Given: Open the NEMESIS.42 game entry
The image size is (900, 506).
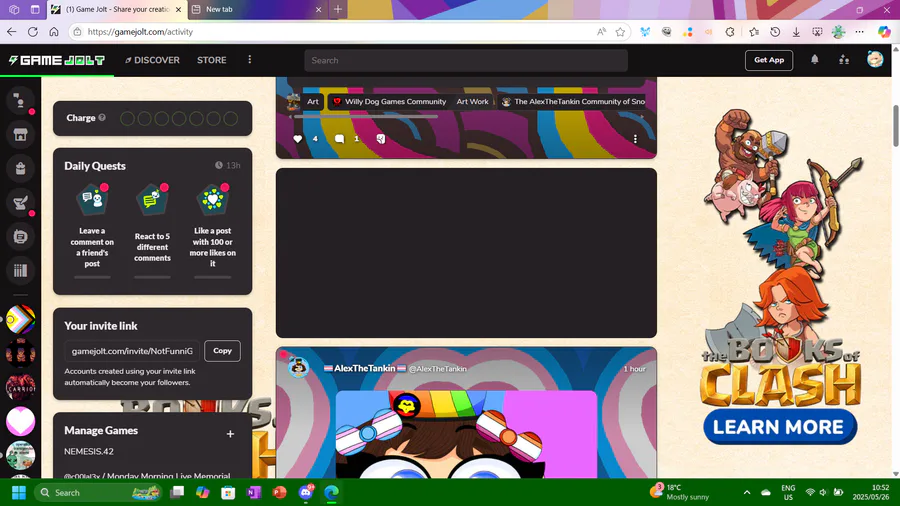Looking at the screenshot, I should coord(89,451).
